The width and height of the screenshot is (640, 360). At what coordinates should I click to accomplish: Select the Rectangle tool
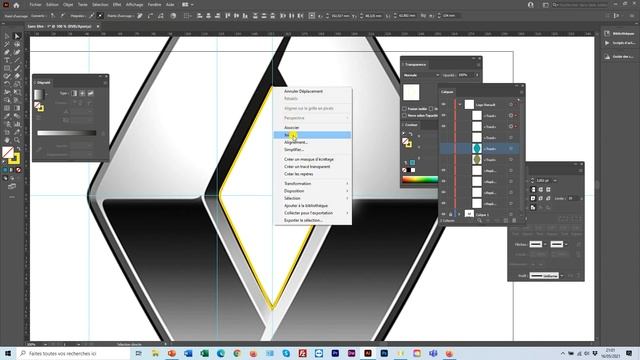click(7, 68)
